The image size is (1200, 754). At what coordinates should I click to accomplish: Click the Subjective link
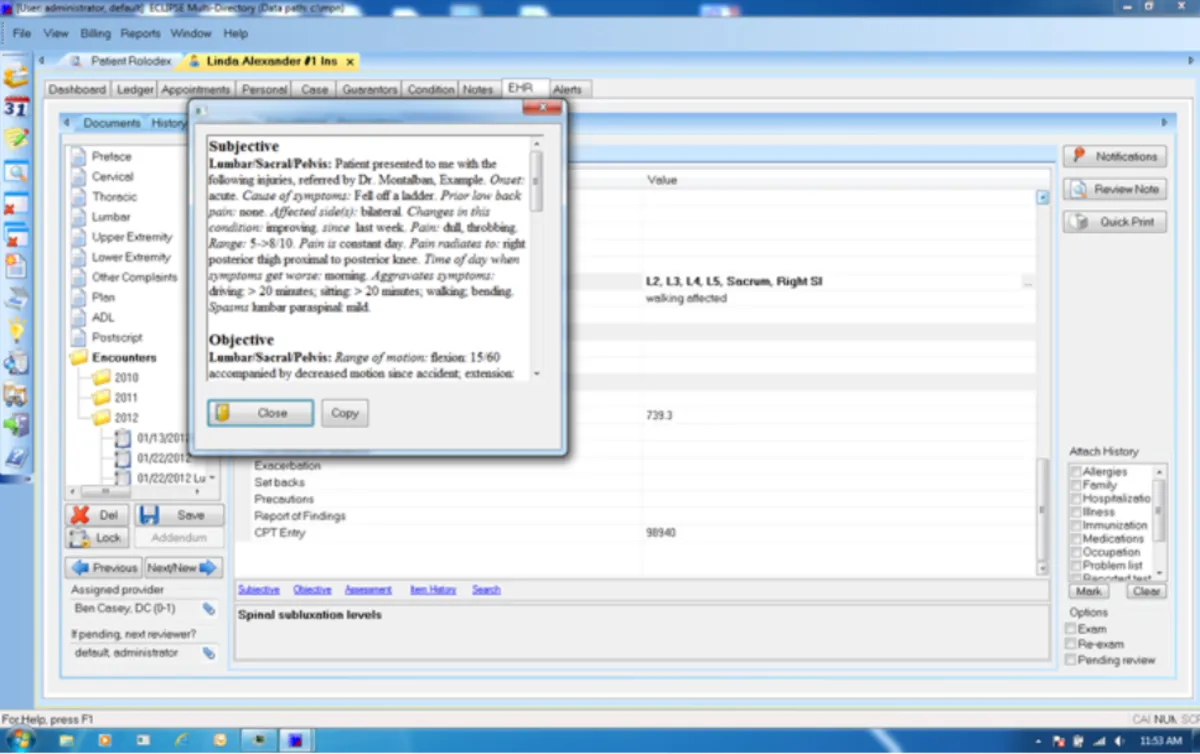tap(259, 590)
